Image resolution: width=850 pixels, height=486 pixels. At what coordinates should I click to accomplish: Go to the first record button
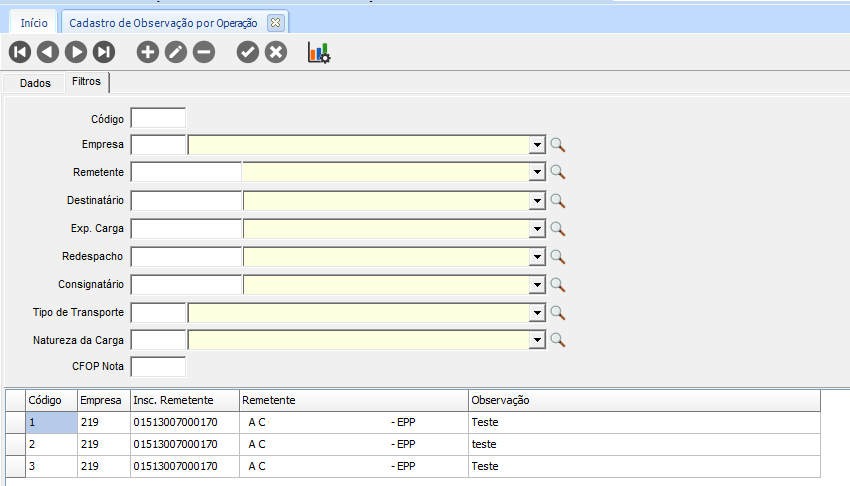tap(20, 52)
